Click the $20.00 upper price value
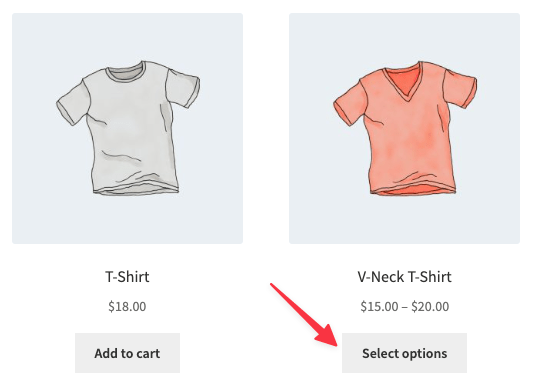 click(430, 306)
